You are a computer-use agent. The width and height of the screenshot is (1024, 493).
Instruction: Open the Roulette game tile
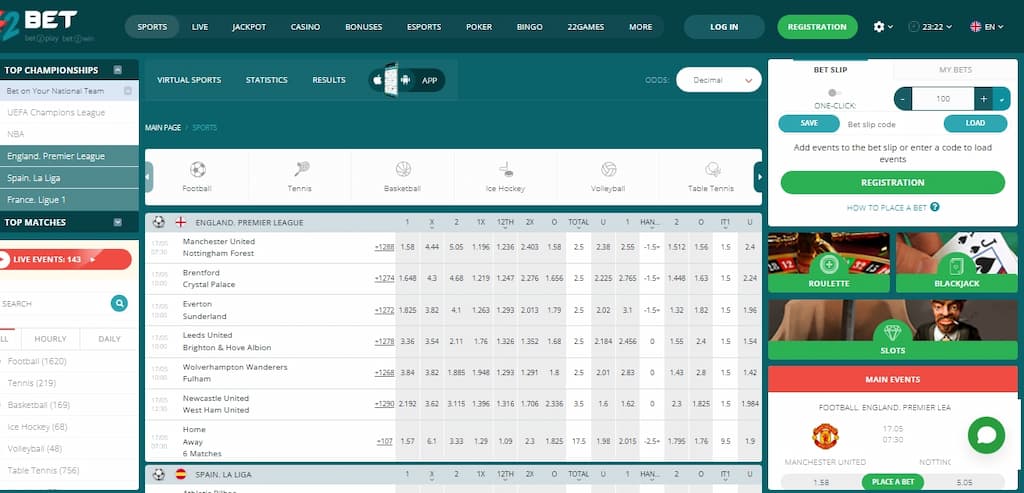(829, 262)
